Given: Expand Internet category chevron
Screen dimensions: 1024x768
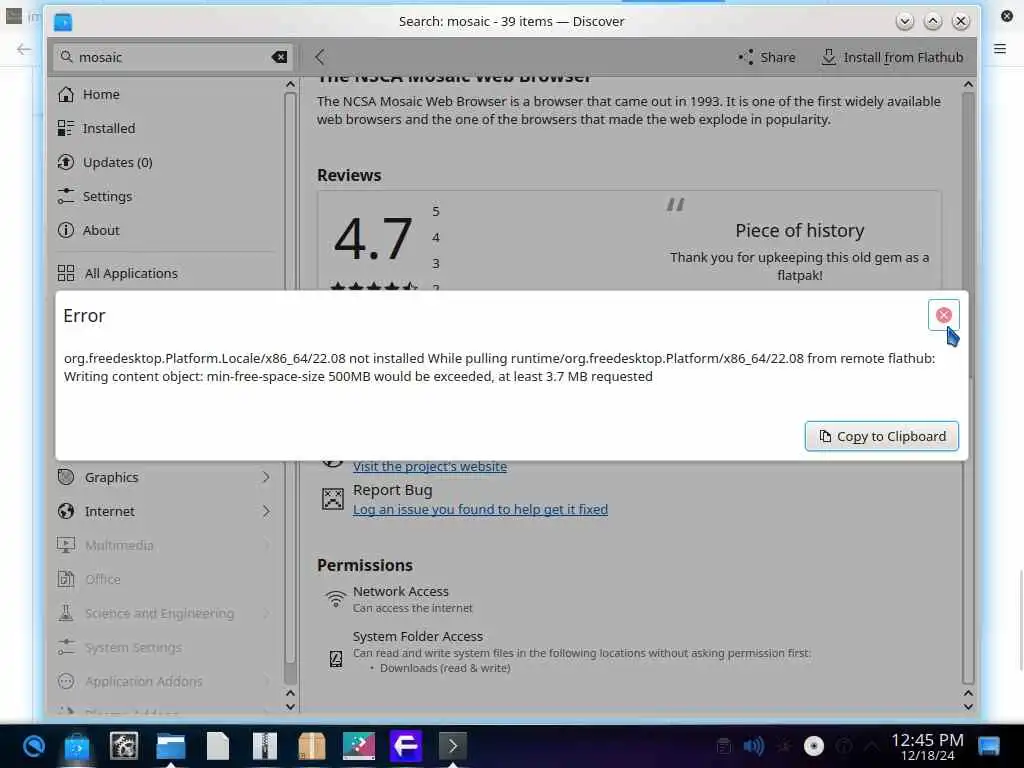Looking at the screenshot, I should click(x=266, y=511).
